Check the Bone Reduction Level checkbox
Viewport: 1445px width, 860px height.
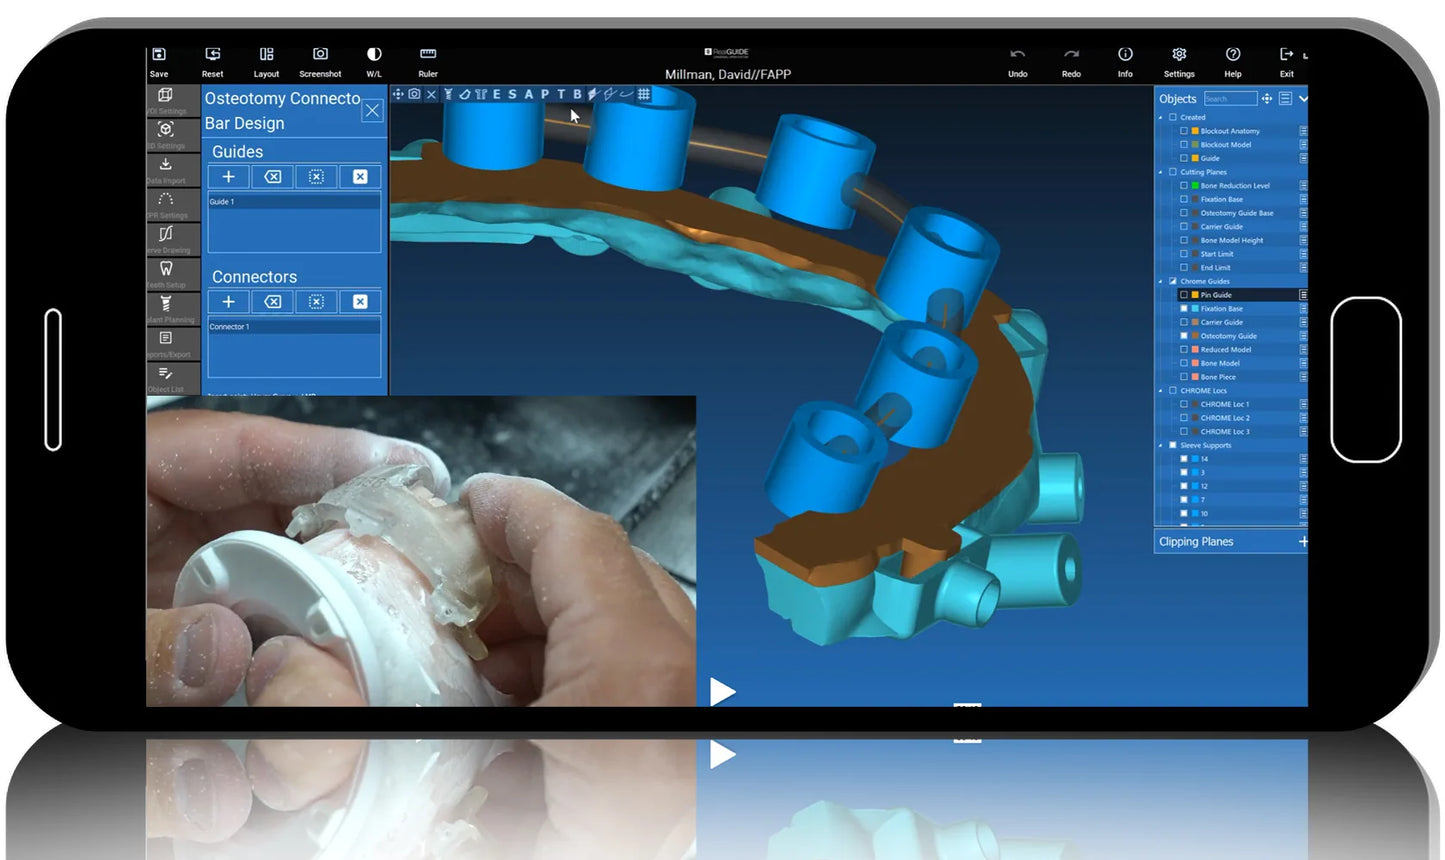1184,186
